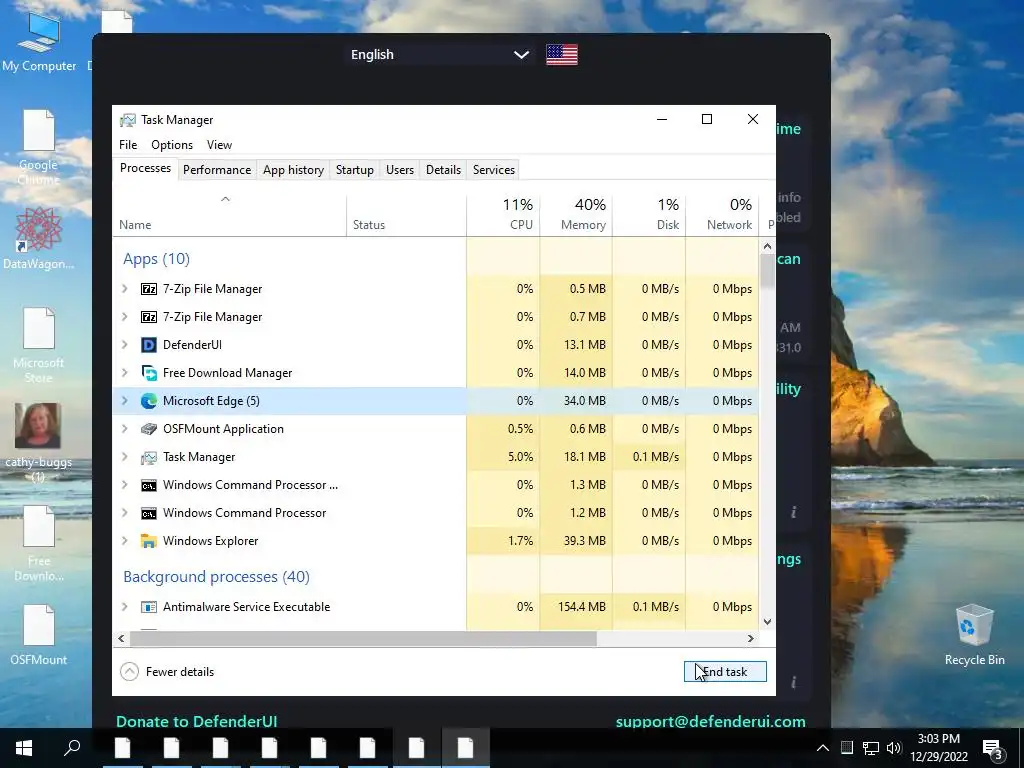Sort by the Memory column header

coord(576,215)
